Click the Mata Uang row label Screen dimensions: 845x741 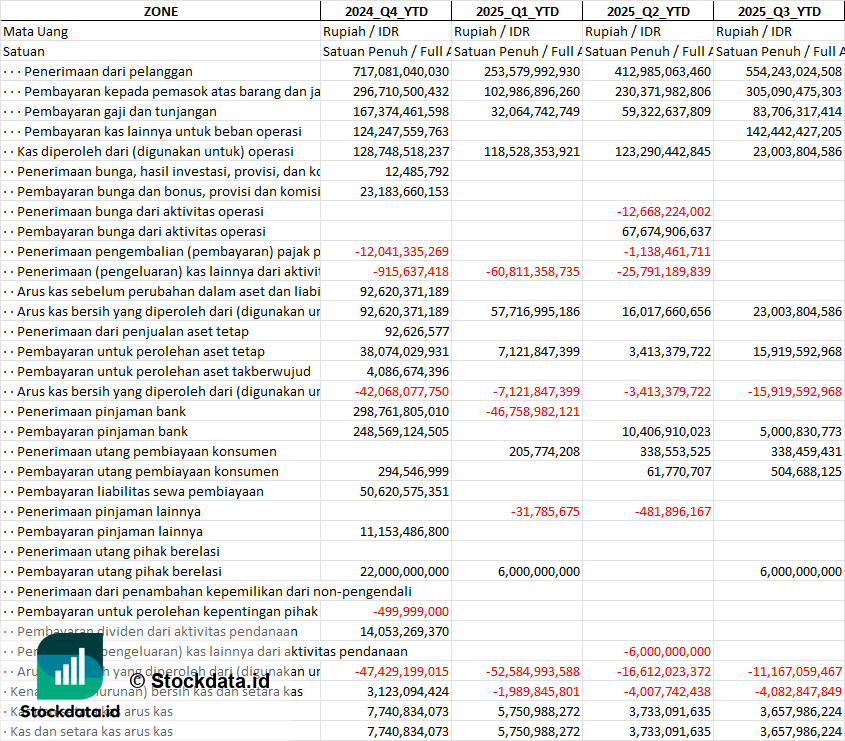(x=36, y=31)
